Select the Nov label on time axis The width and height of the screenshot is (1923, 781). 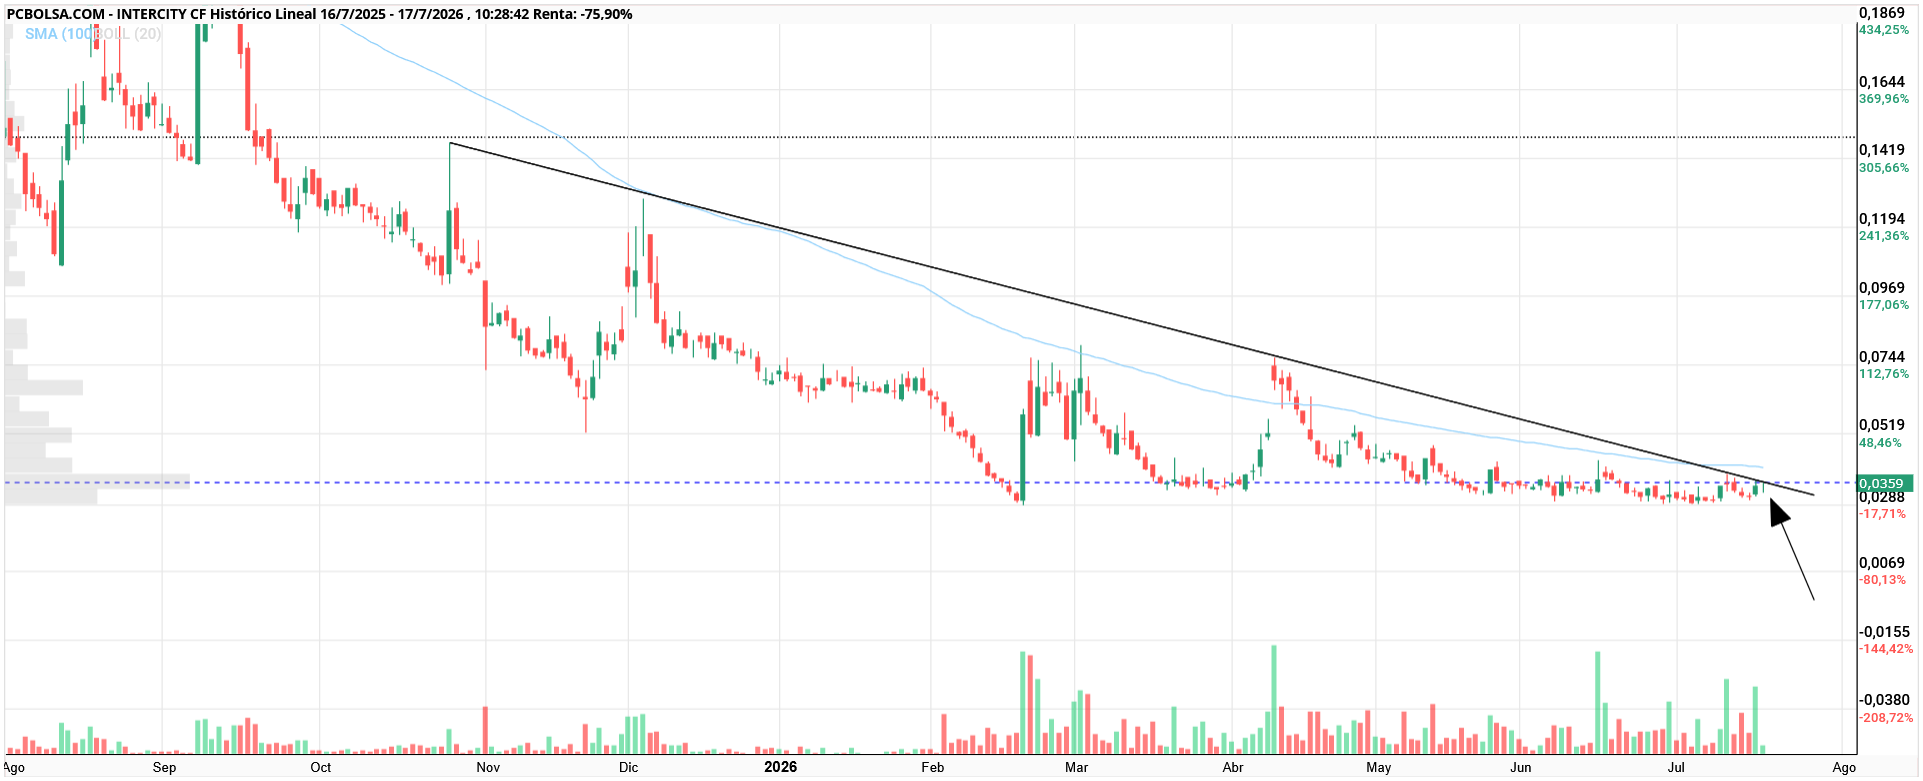(488, 767)
